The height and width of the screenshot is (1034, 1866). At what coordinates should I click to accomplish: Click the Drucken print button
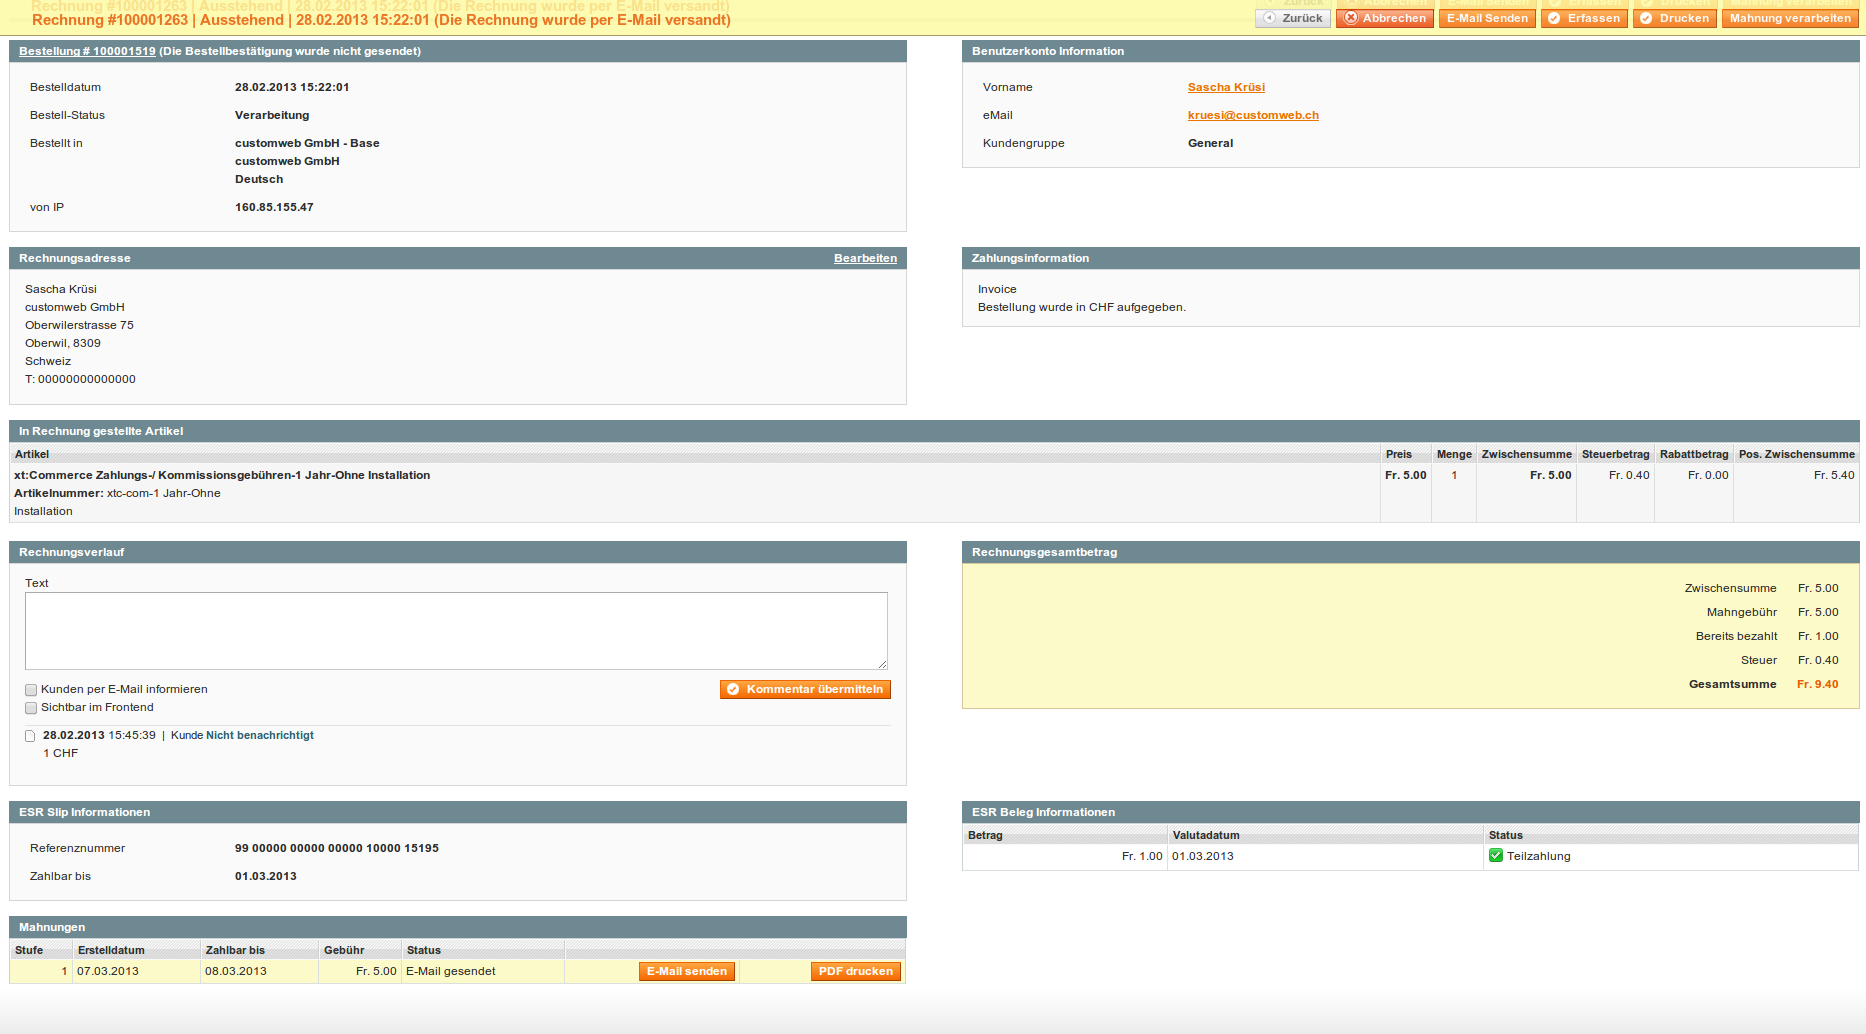1675,18
